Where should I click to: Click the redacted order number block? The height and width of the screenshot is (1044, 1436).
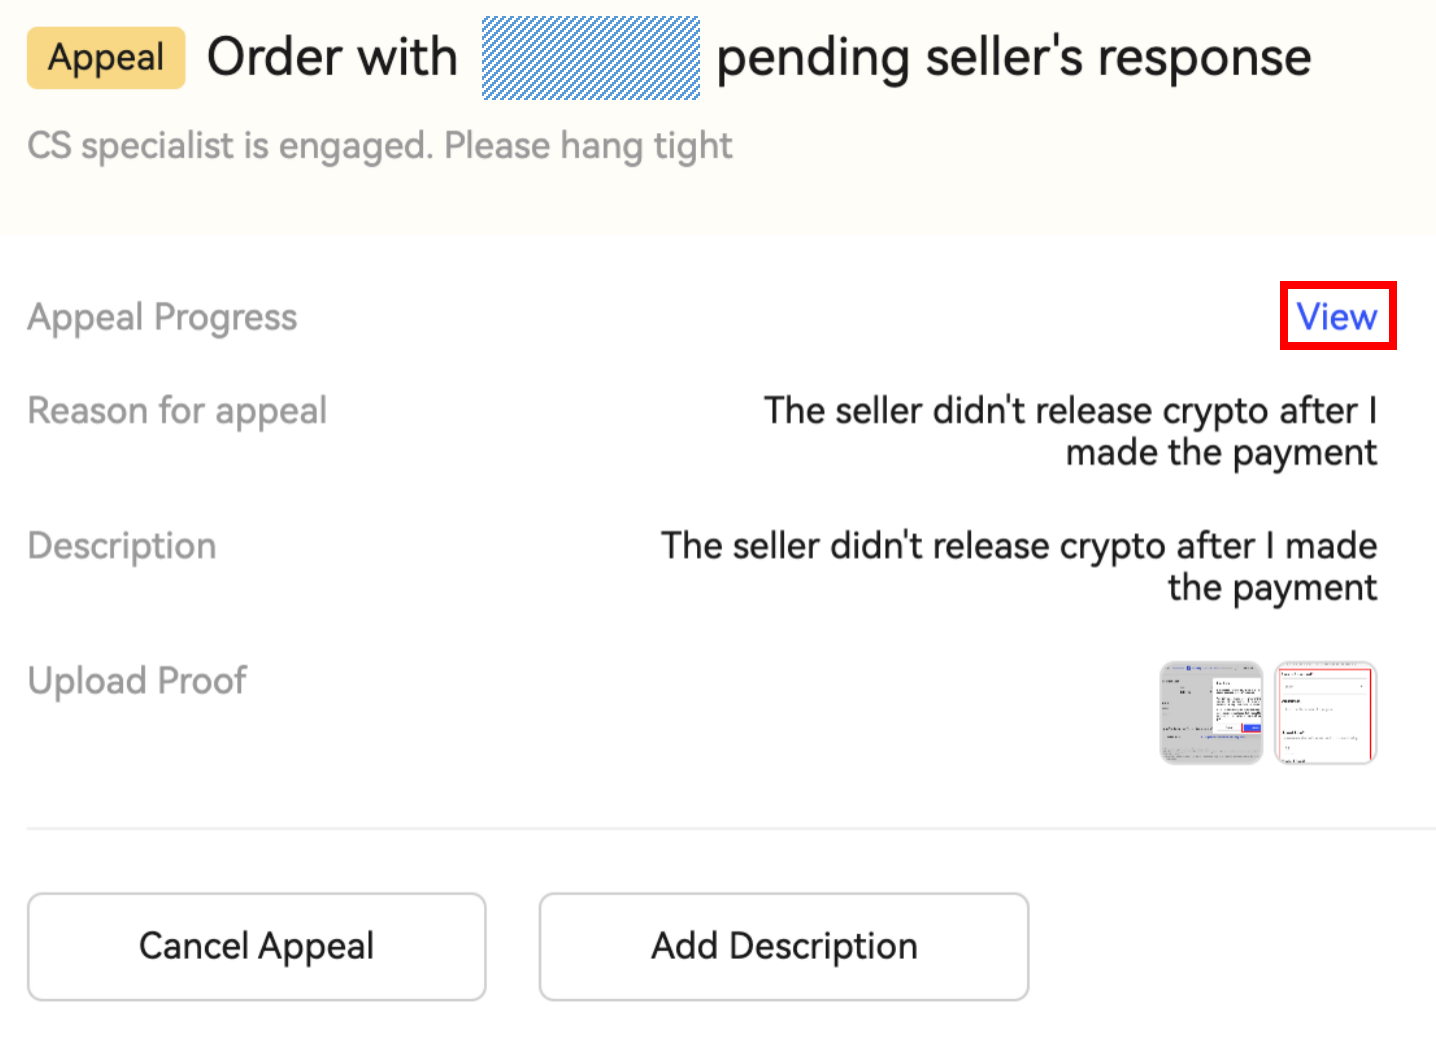tap(590, 58)
